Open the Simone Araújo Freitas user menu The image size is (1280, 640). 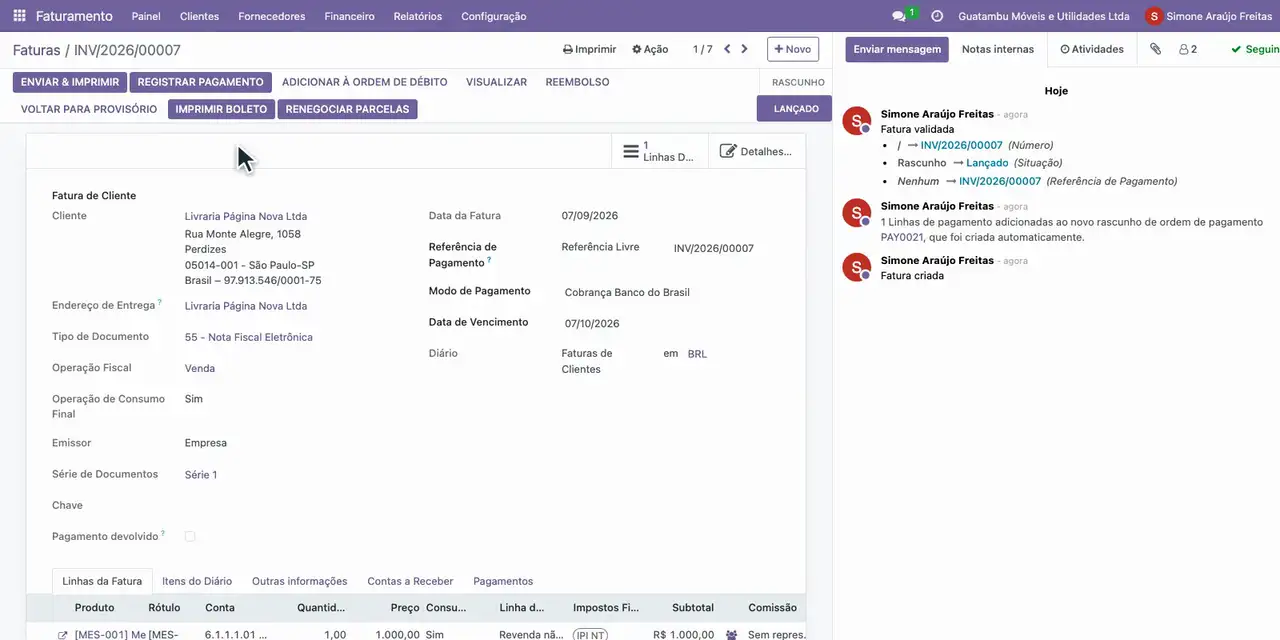(x=1208, y=16)
